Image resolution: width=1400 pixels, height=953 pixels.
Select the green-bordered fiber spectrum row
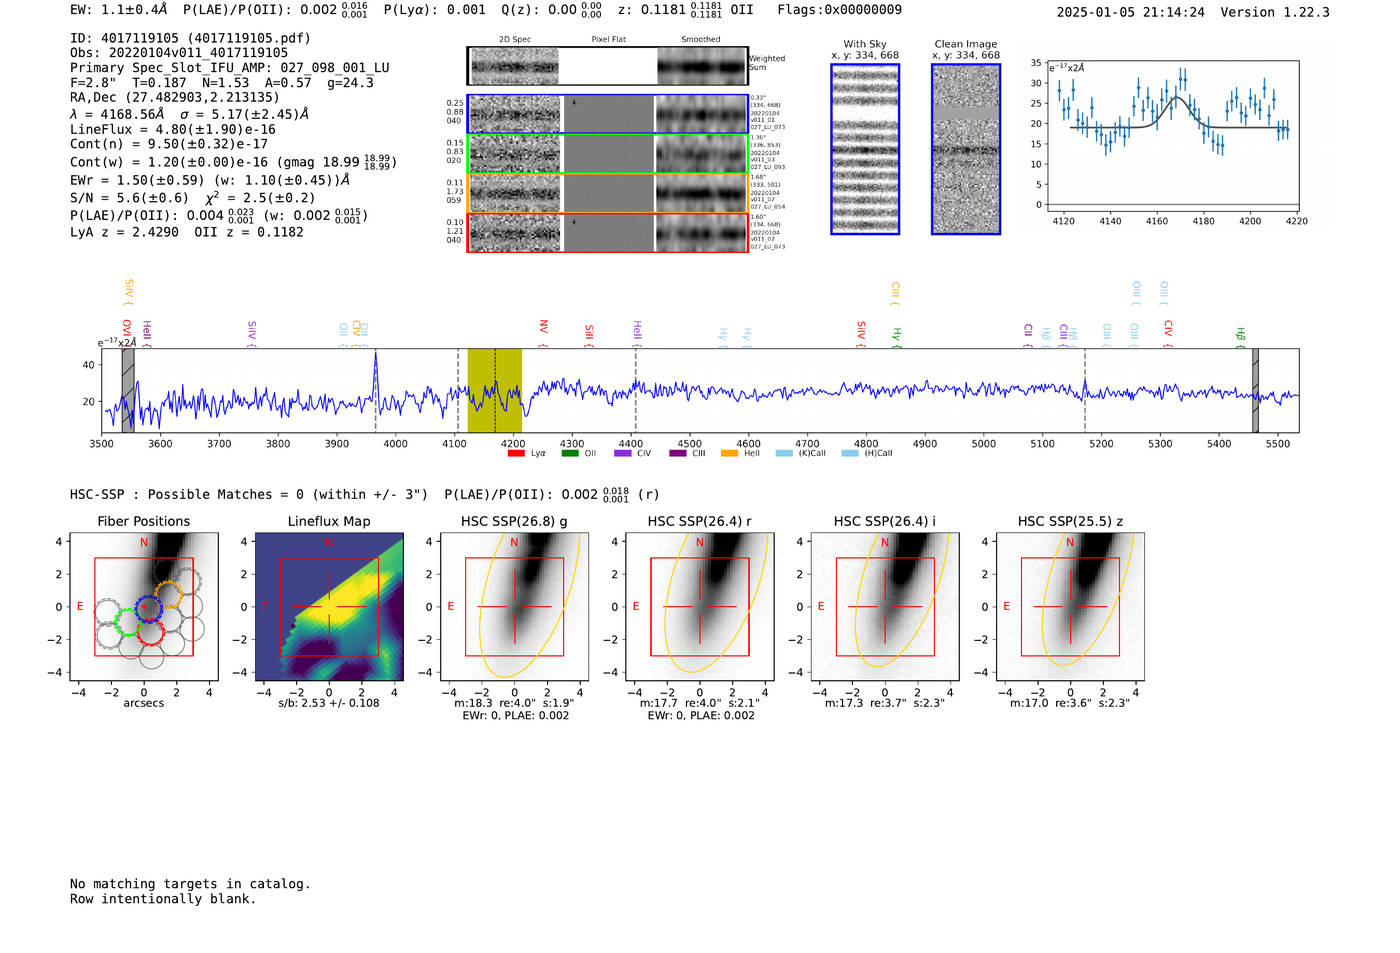tap(607, 154)
